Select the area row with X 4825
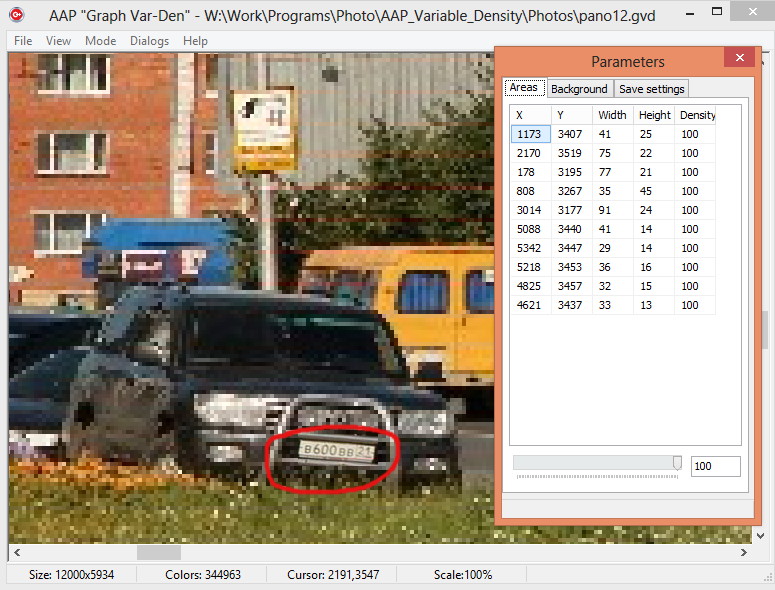The height and width of the screenshot is (590, 775). pyautogui.click(x=613, y=286)
